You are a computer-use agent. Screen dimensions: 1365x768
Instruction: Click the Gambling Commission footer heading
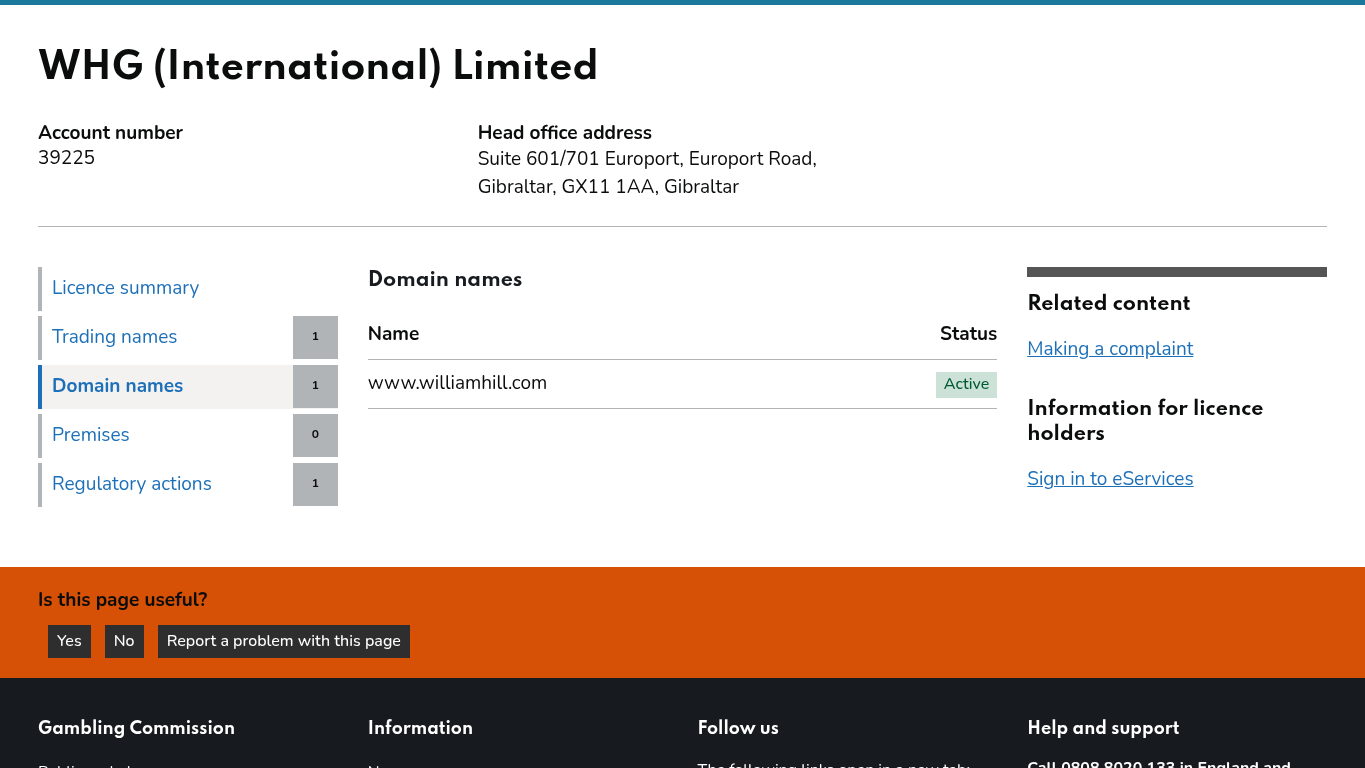coord(136,728)
